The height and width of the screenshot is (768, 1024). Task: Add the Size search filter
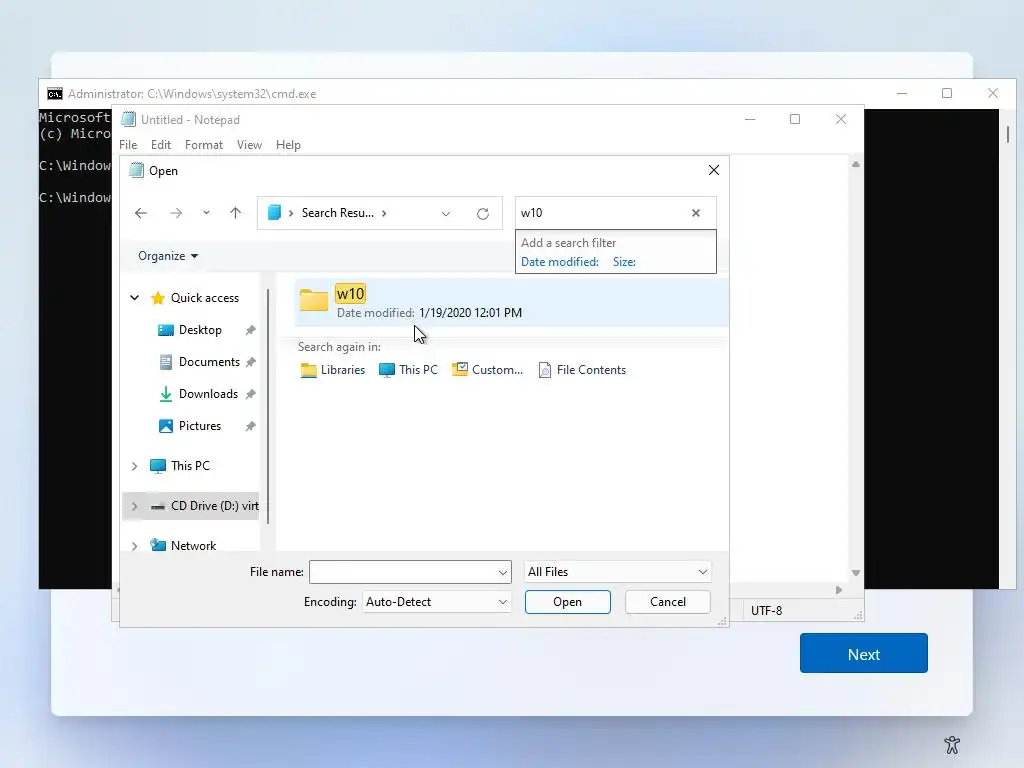click(x=624, y=262)
